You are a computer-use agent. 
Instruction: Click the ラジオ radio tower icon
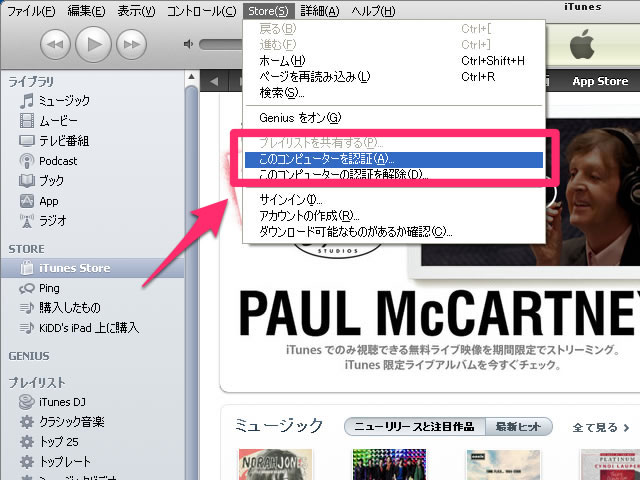coord(27,221)
